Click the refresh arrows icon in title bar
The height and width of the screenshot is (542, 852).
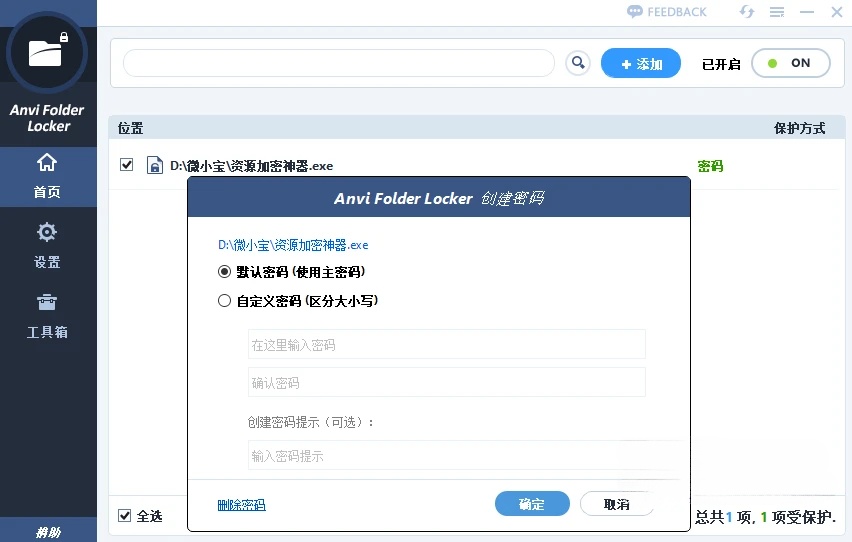click(x=747, y=11)
